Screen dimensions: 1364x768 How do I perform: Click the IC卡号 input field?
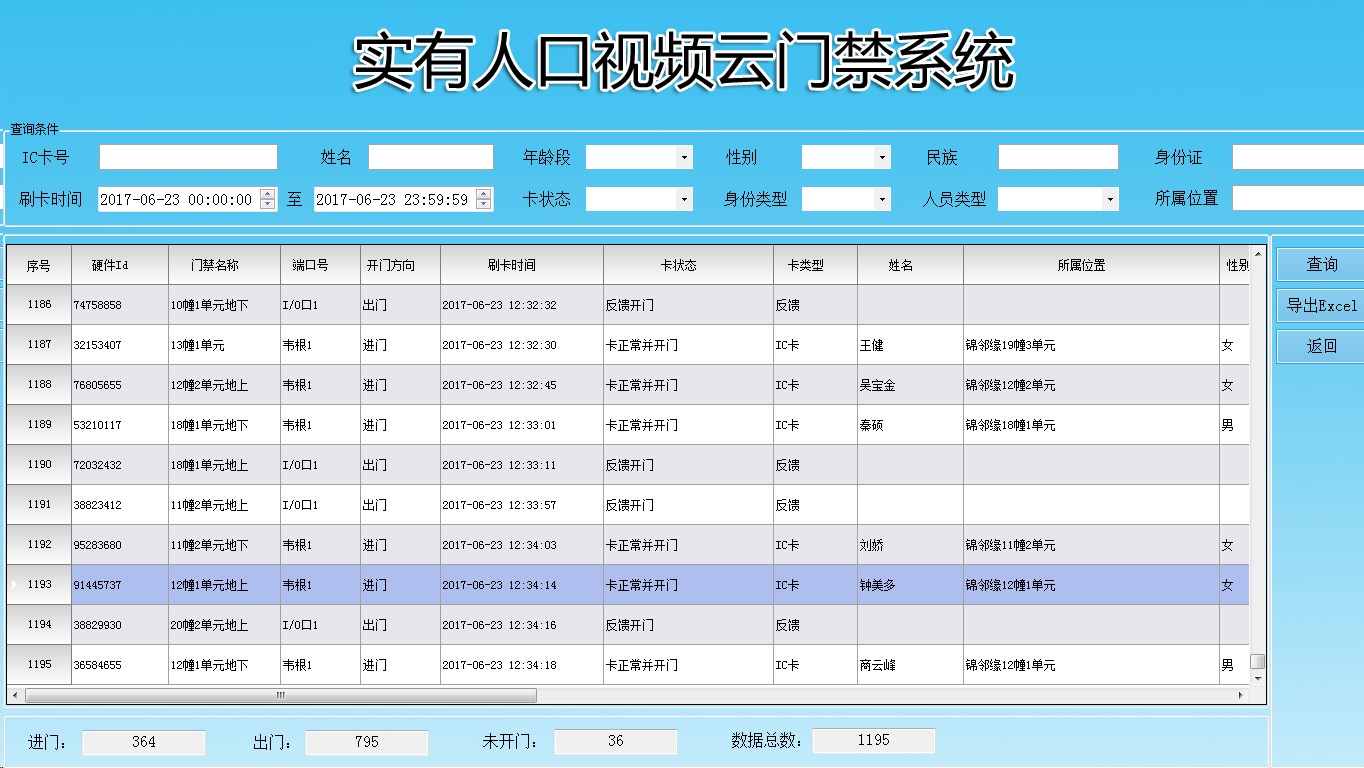point(188,158)
